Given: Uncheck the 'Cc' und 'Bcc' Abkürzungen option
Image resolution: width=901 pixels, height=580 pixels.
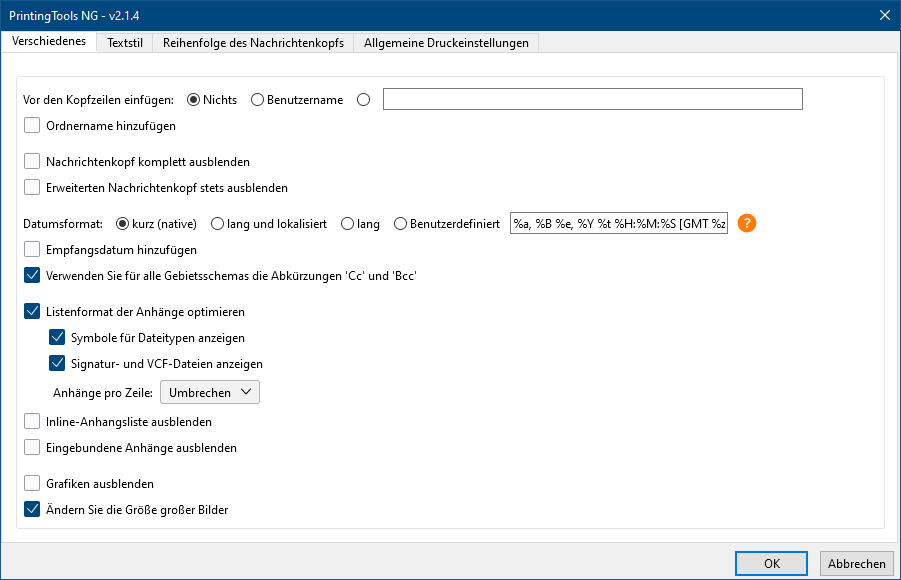Looking at the screenshot, I should coord(32,275).
